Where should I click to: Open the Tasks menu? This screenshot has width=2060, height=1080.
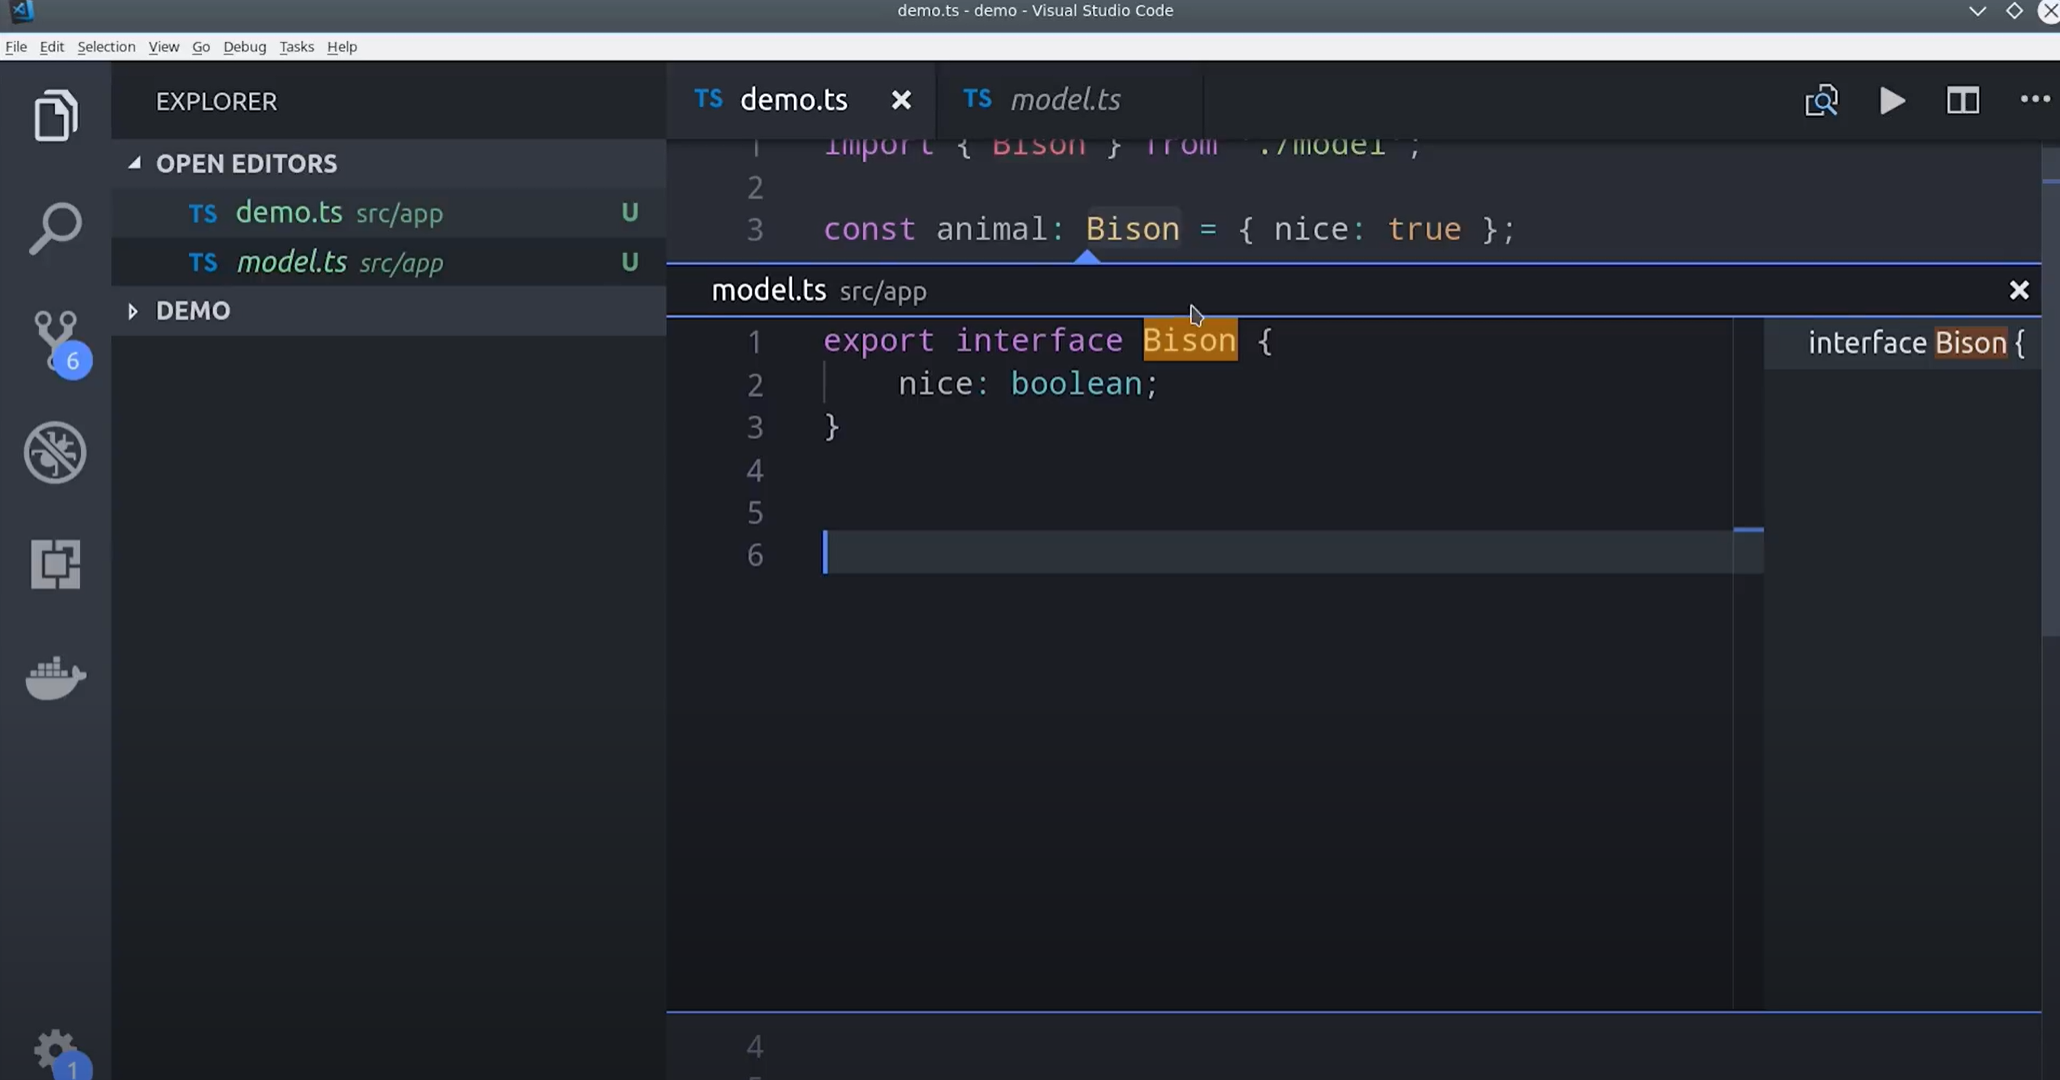coord(296,47)
